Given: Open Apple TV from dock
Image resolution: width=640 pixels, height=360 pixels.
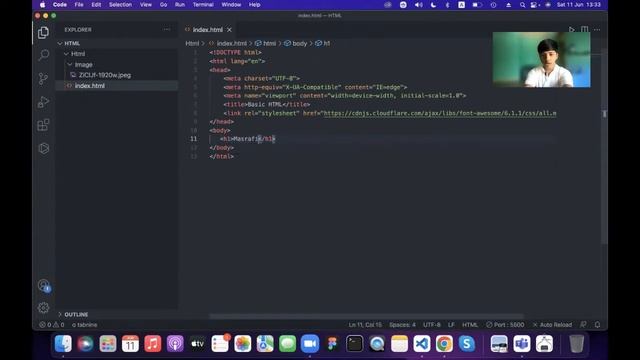Looking at the screenshot, I should [x=198, y=344].
